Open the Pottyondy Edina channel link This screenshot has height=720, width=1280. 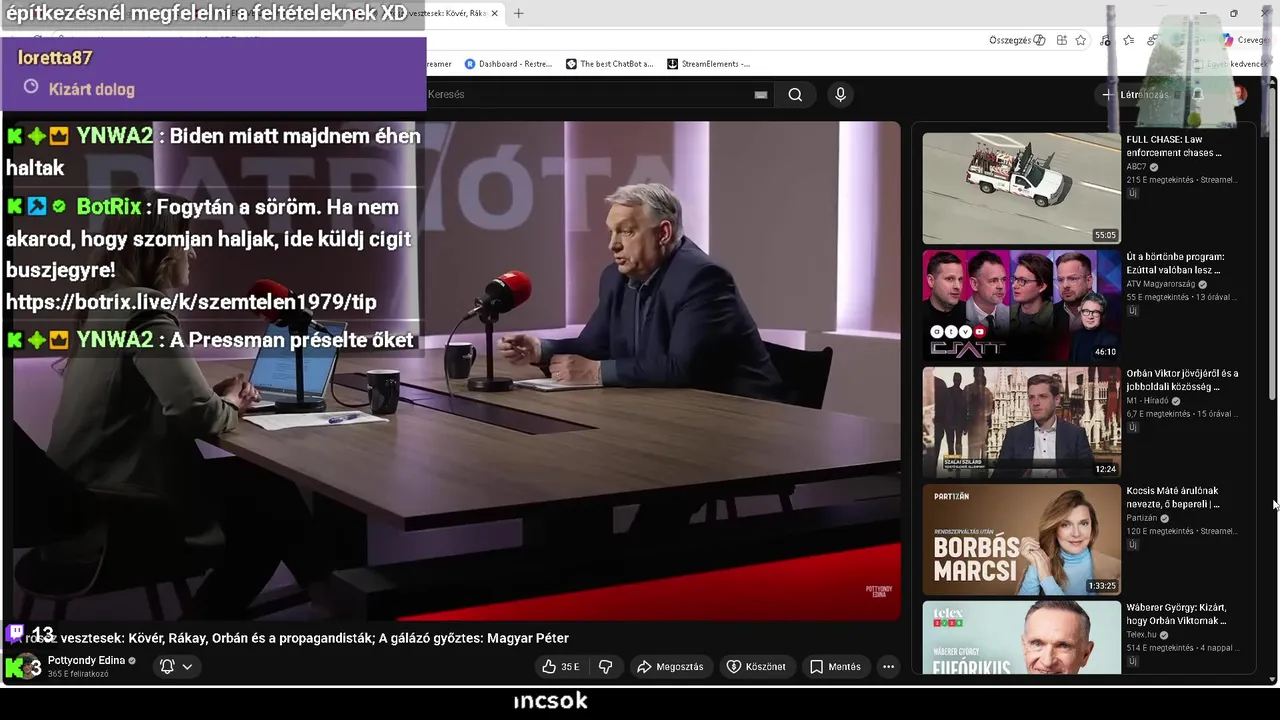pyautogui.click(x=86, y=661)
